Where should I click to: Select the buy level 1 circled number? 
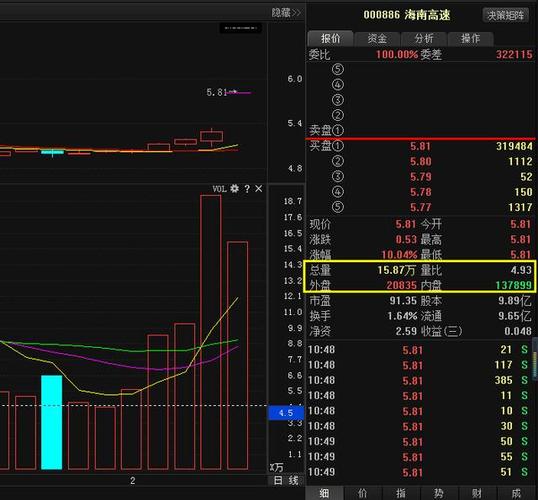338,146
